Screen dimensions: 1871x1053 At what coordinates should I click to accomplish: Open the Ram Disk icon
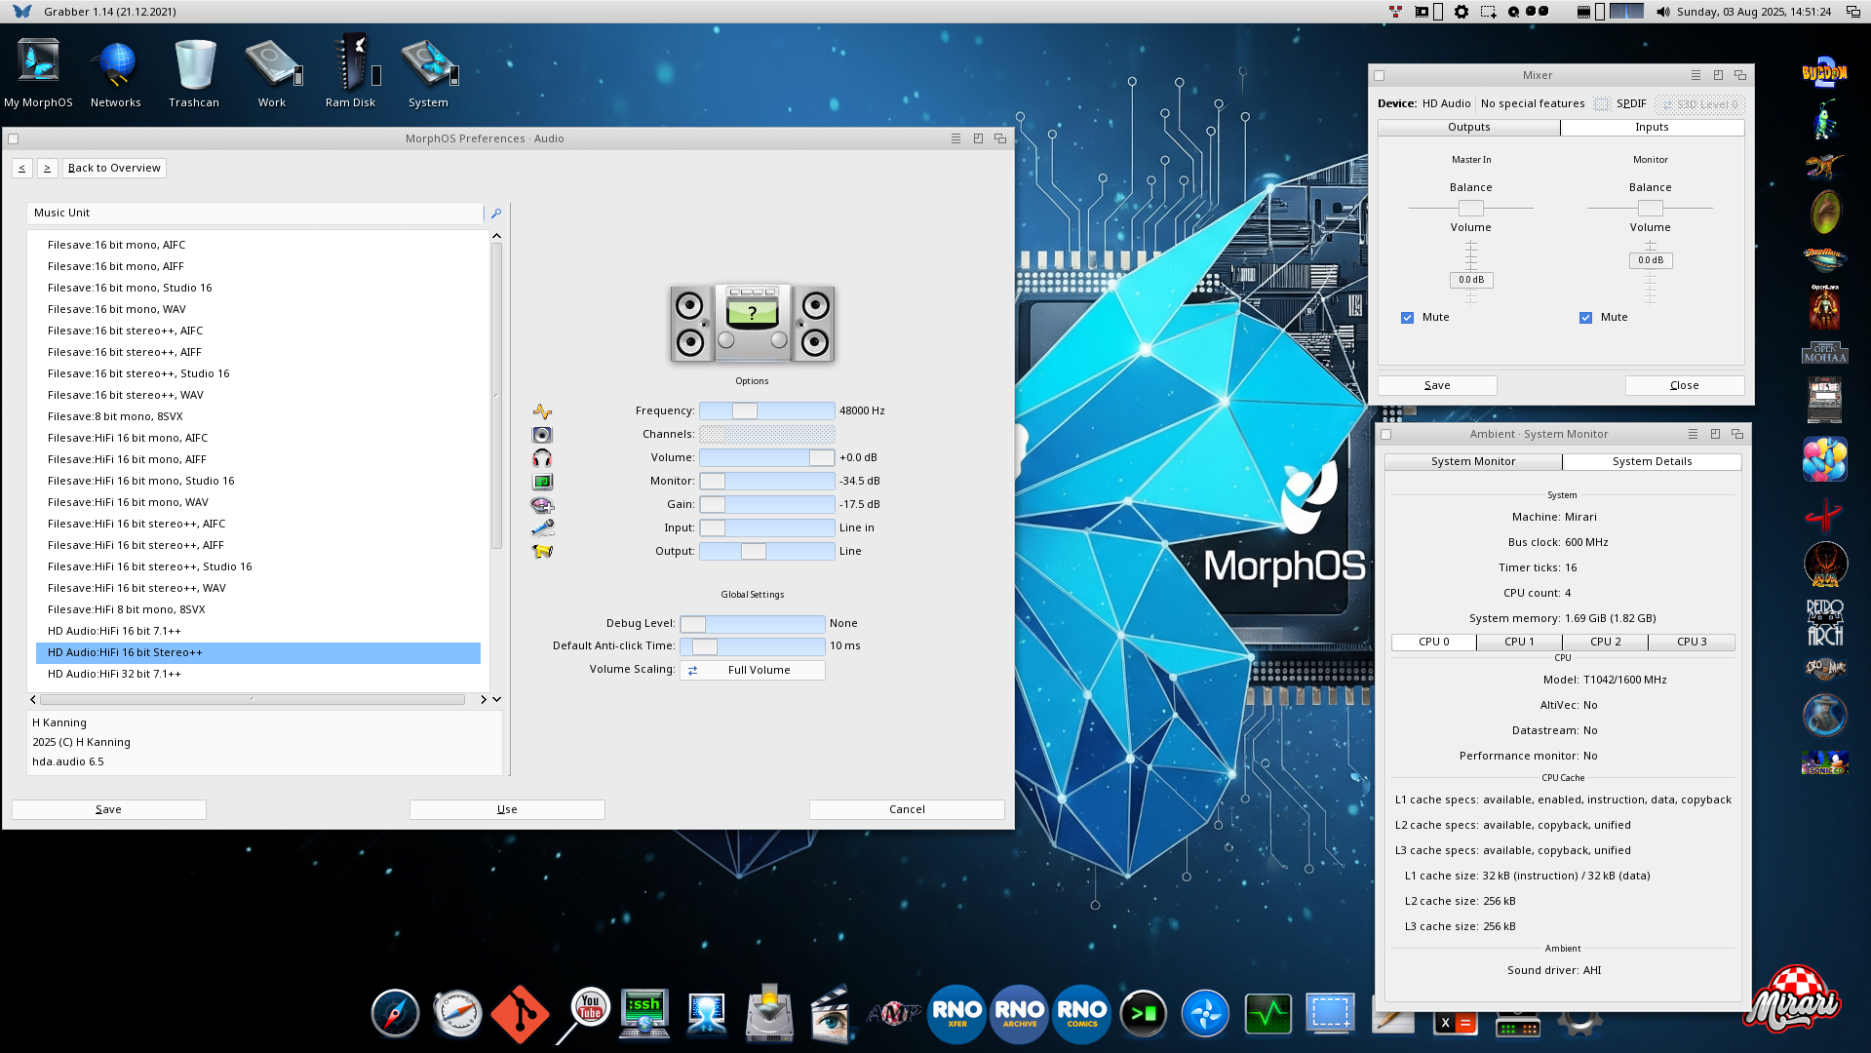point(350,72)
